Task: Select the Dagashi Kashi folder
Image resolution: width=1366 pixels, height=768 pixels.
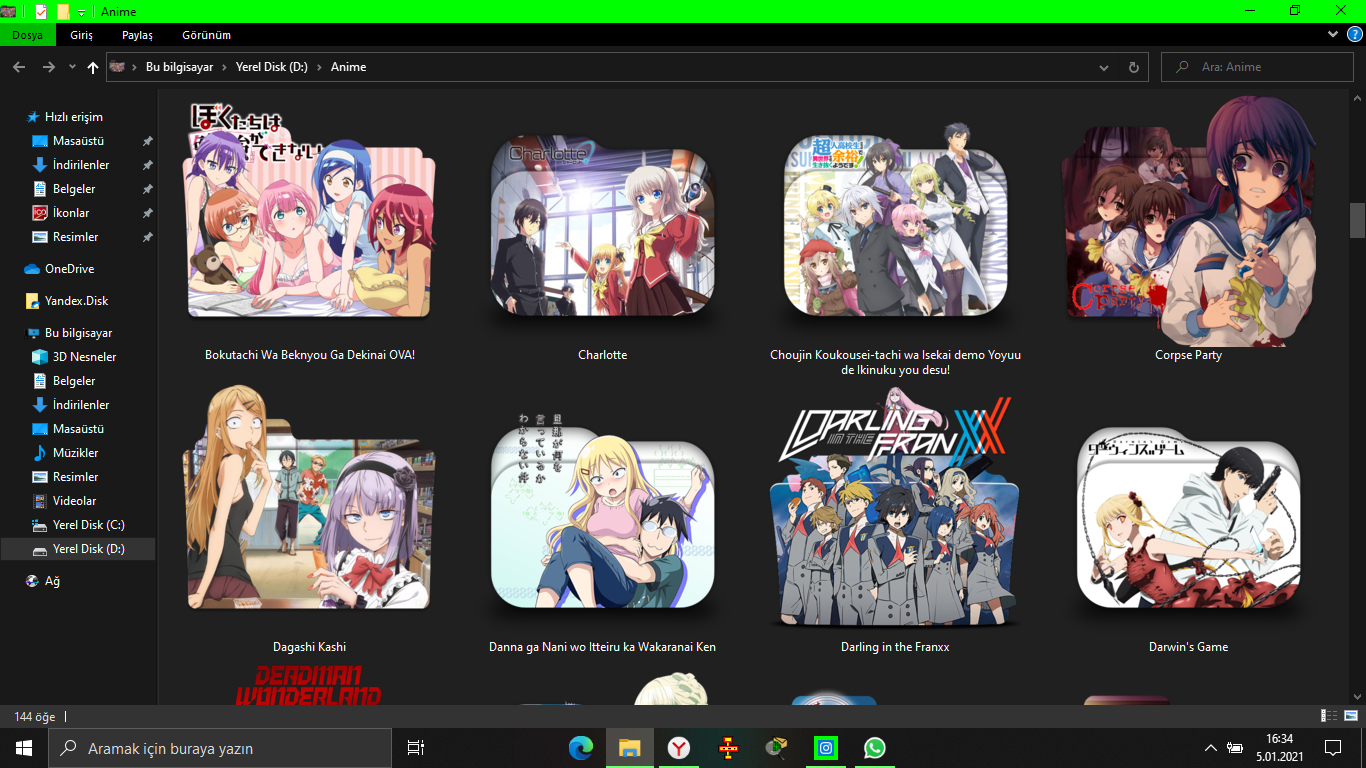Action: 310,520
